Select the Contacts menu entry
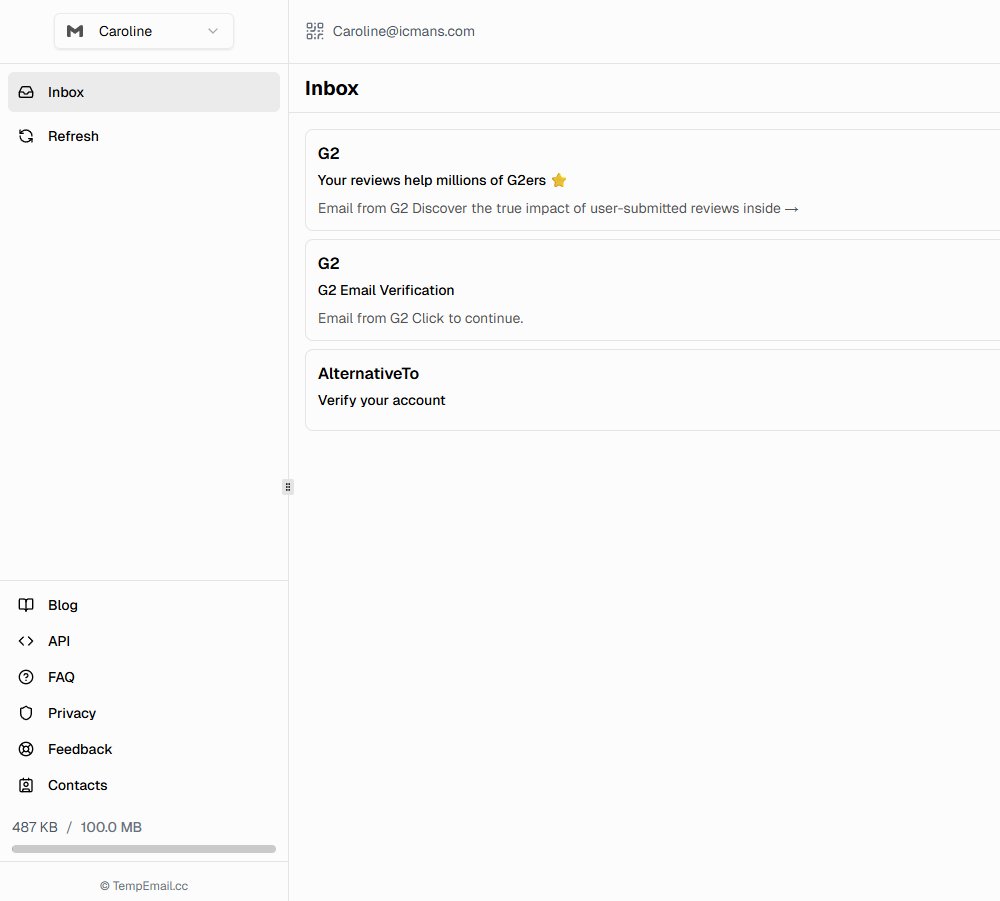The width and height of the screenshot is (1000, 901). 77,785
